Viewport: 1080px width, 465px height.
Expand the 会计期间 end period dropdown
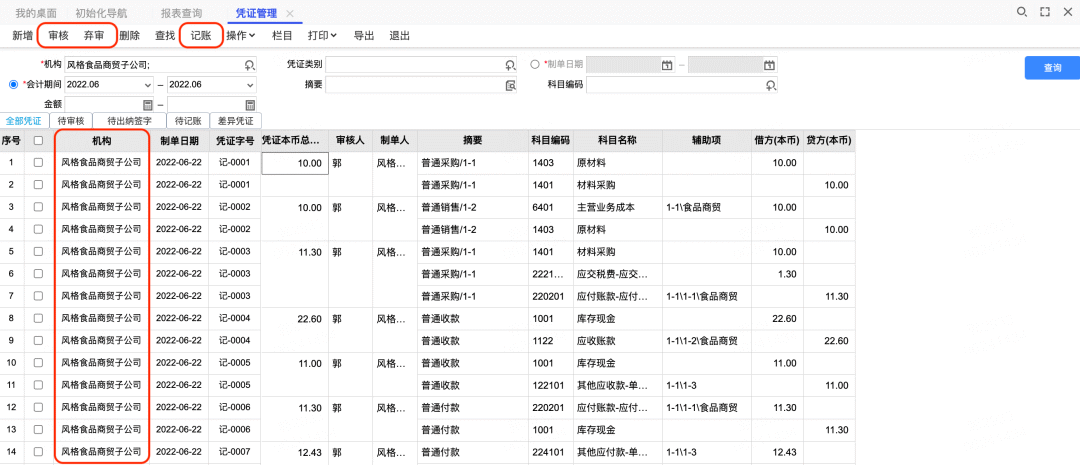[250, 85]
